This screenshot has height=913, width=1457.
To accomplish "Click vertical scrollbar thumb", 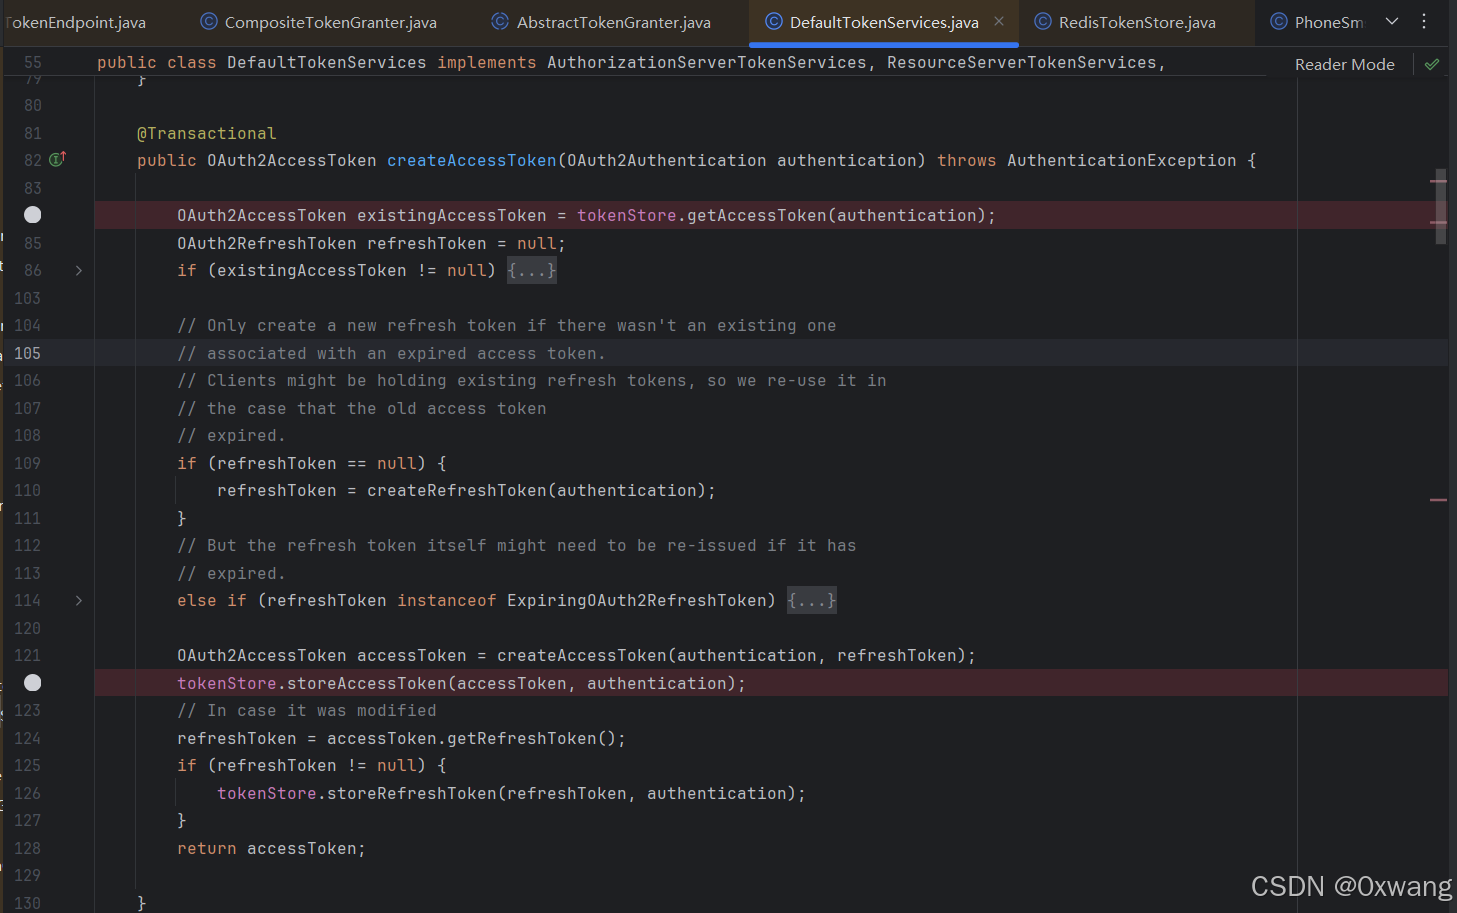I will coord(1441,207).
